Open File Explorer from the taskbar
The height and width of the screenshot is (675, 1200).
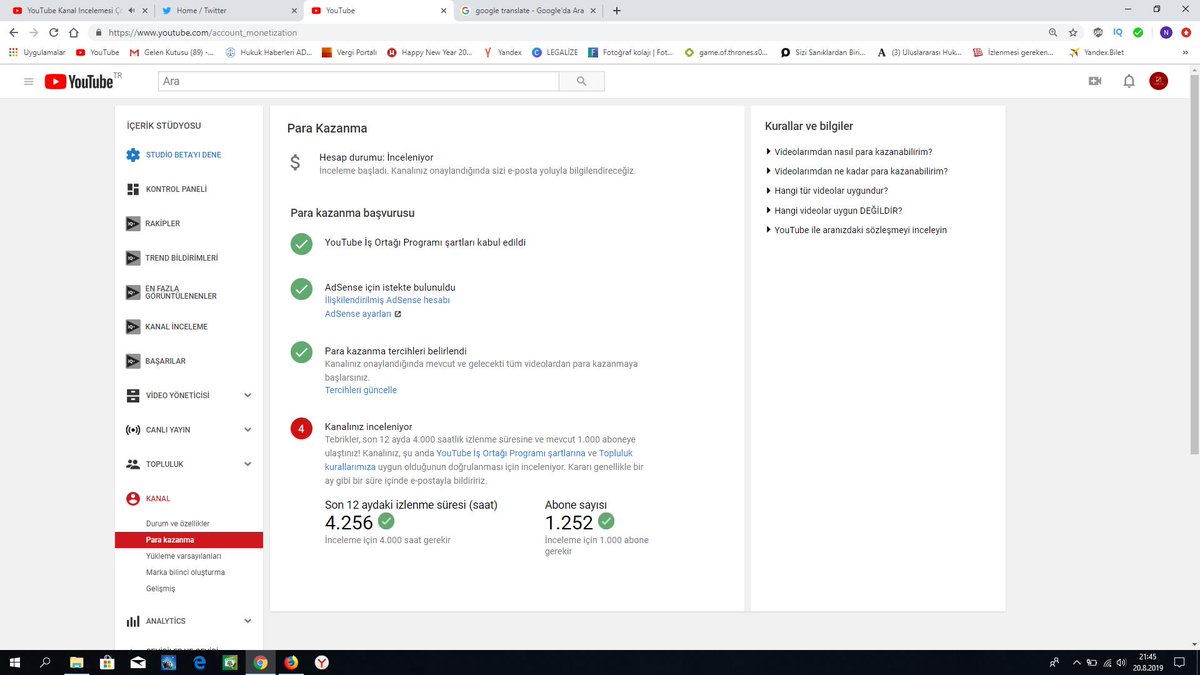pyautogui.click(x=76, y=662)
